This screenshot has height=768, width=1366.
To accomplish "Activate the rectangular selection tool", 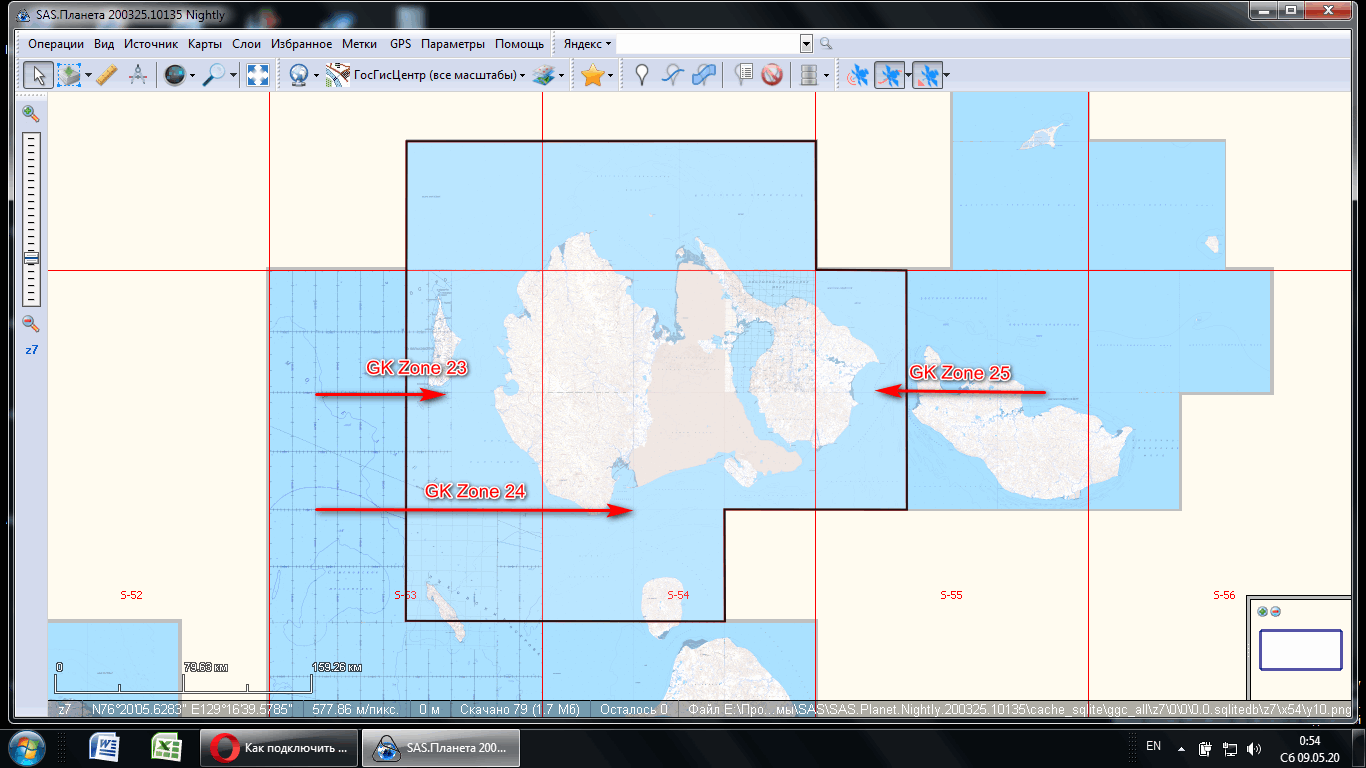I will pyautogui.click(x=69, y=75).
